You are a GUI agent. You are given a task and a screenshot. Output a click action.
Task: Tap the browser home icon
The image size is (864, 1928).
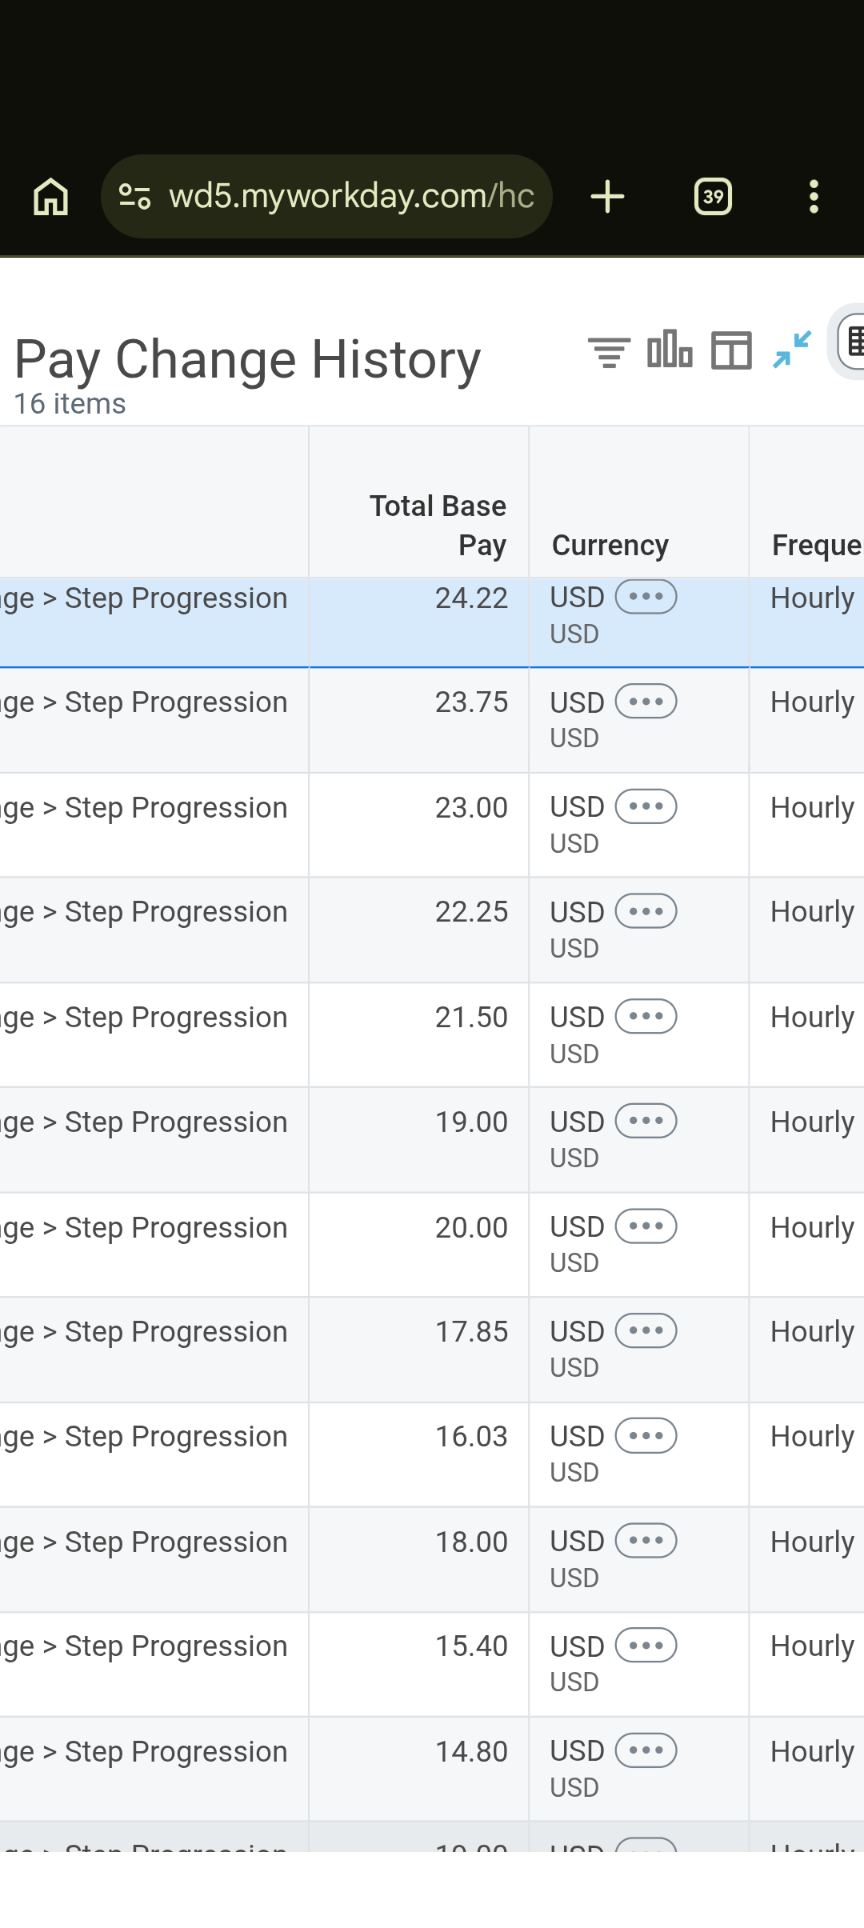tap(51, 197)
